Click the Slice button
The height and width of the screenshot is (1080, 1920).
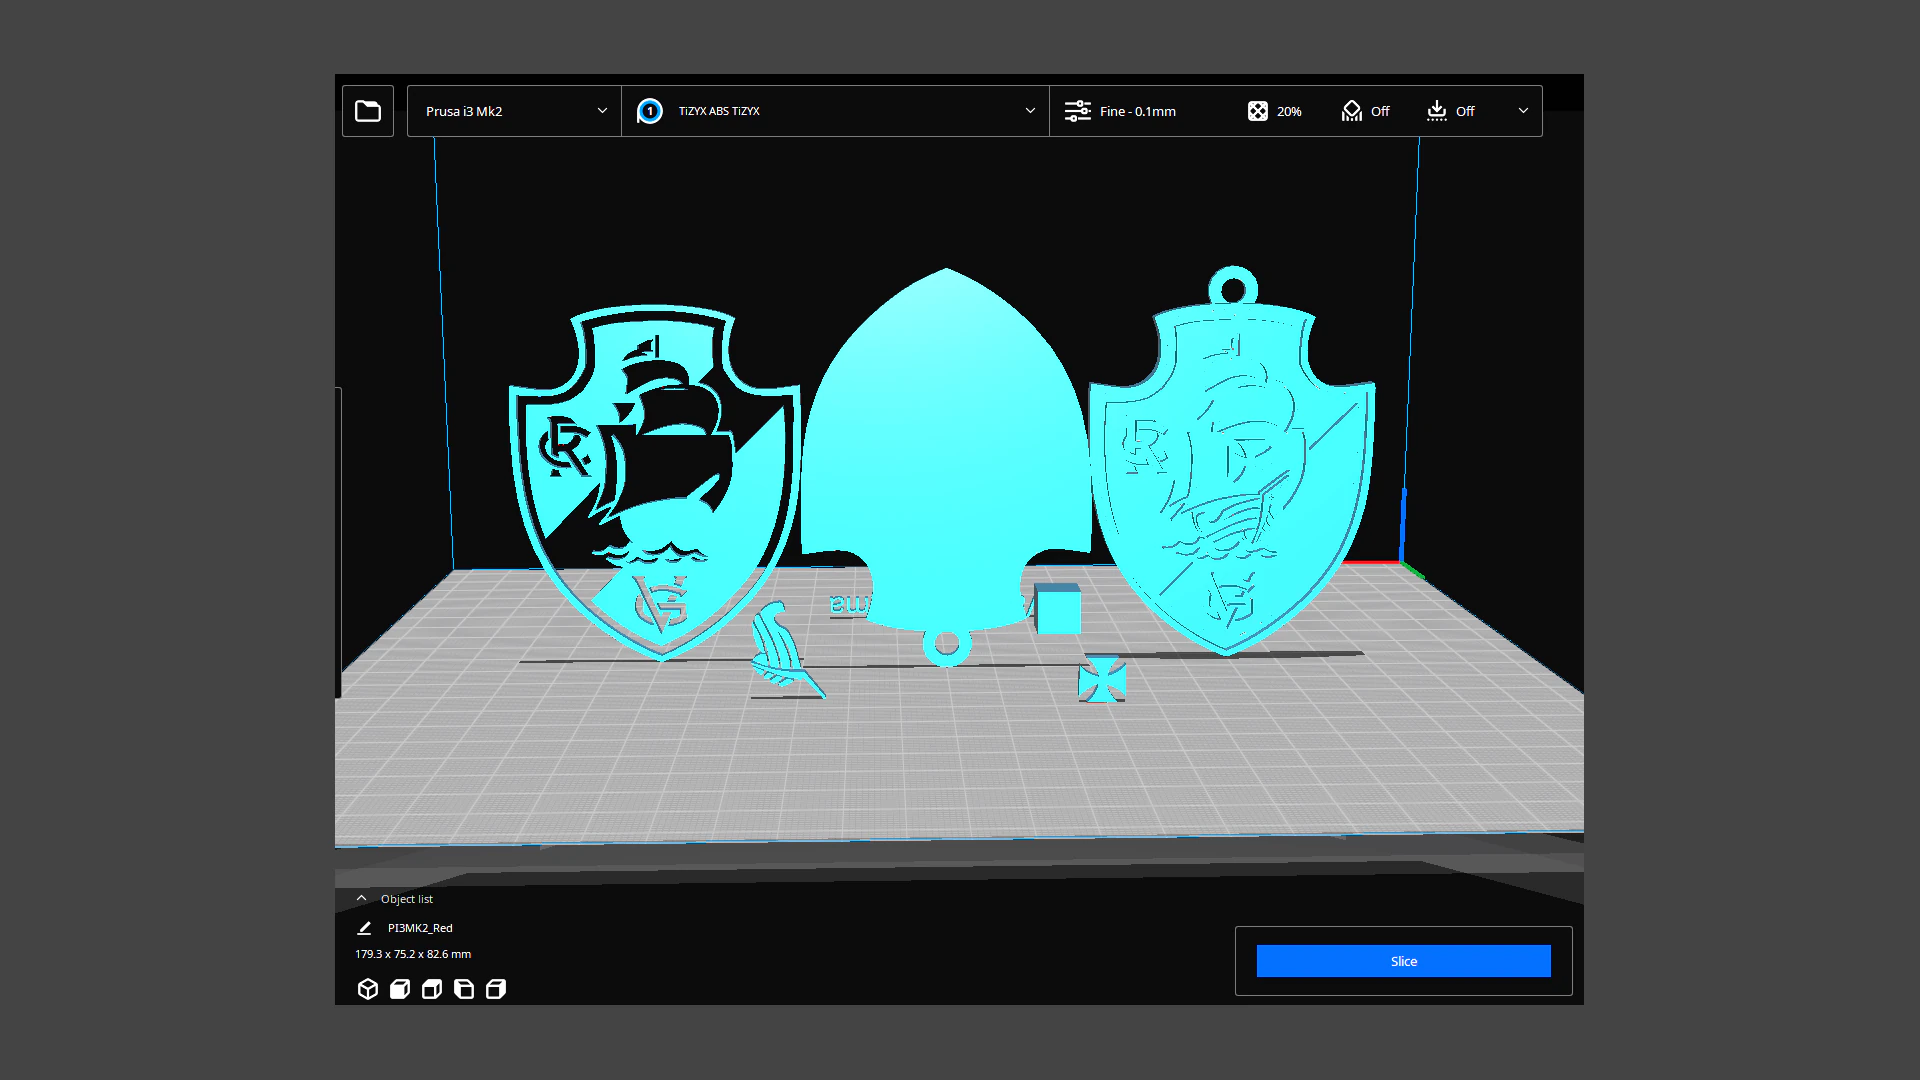coord(1404,961)
